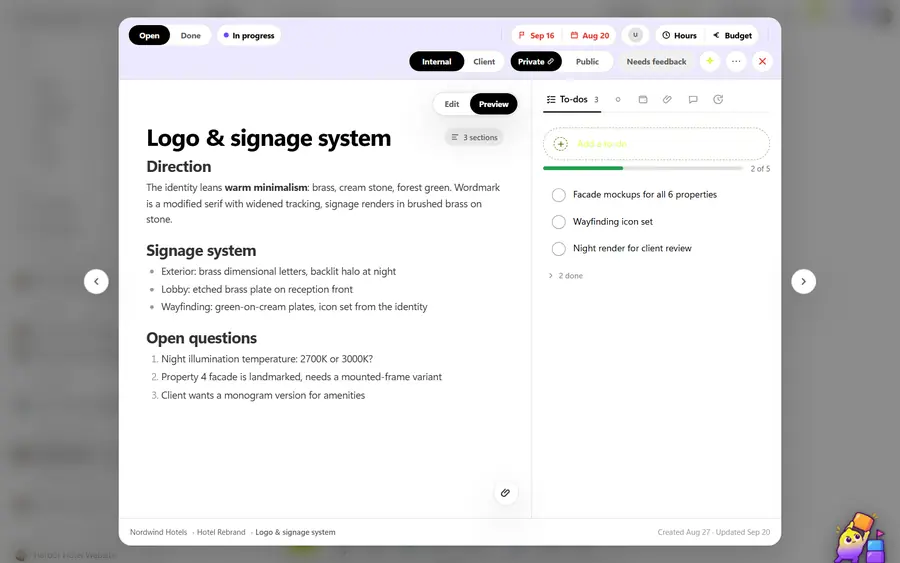Switch visibility to Client
This screenshot has height=563, width=900.
coord(484,61)
